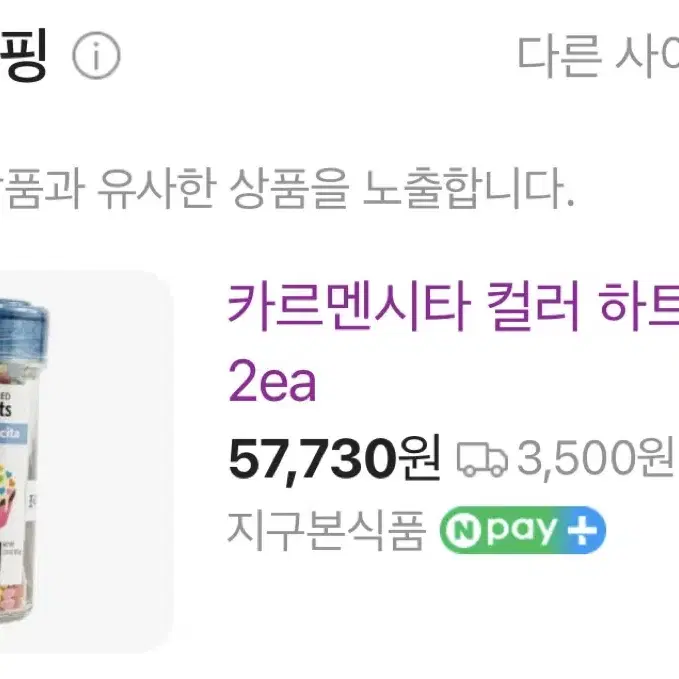
Task: Click the 원 currency mark after 57,730
Action: click(420, 458)
